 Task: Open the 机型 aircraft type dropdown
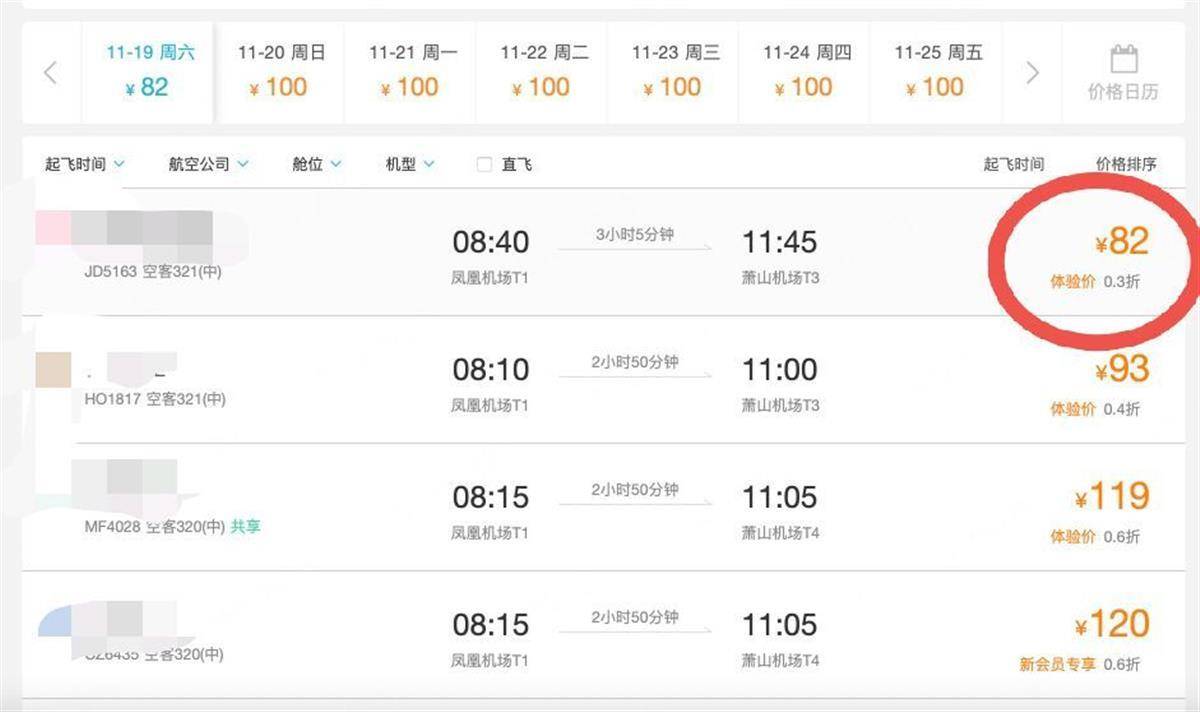tap(411, 164)
